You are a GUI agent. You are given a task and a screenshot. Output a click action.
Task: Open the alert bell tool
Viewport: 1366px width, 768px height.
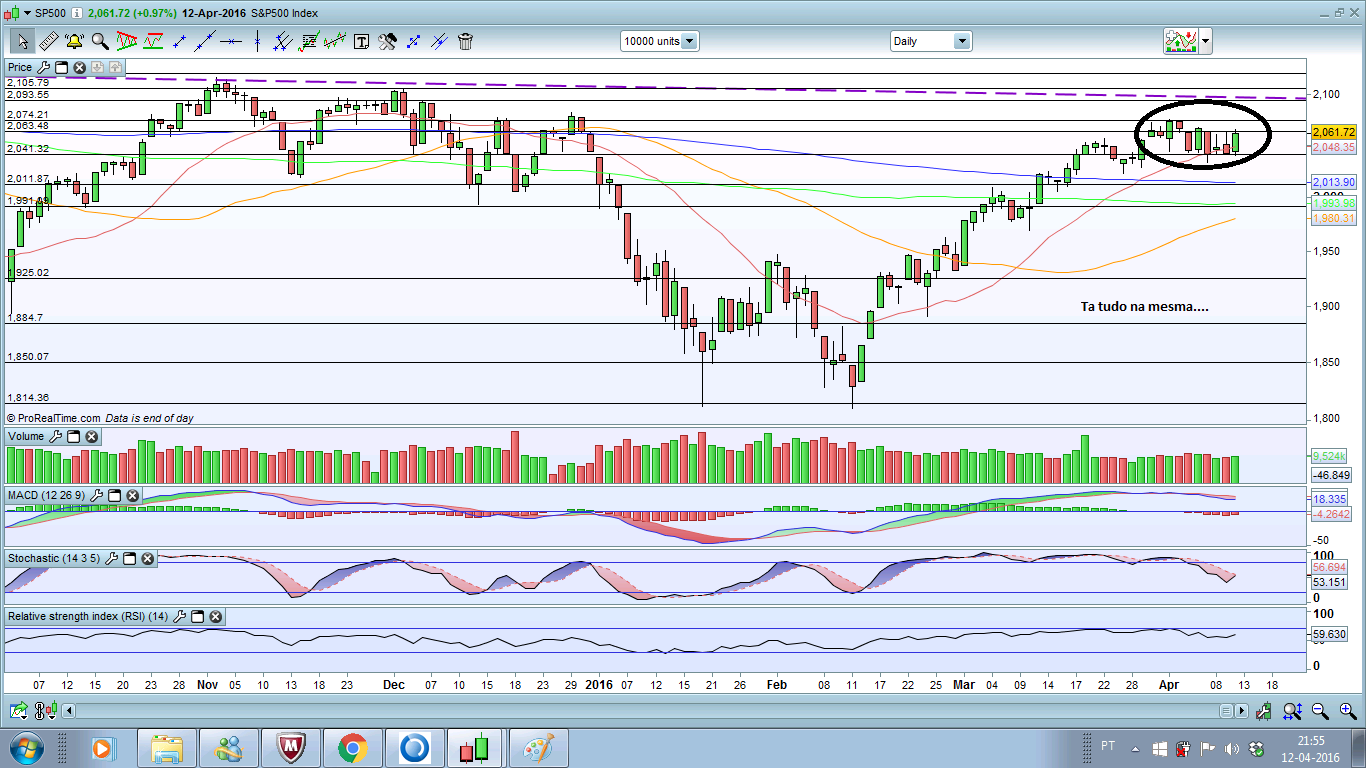click(74, 41)
